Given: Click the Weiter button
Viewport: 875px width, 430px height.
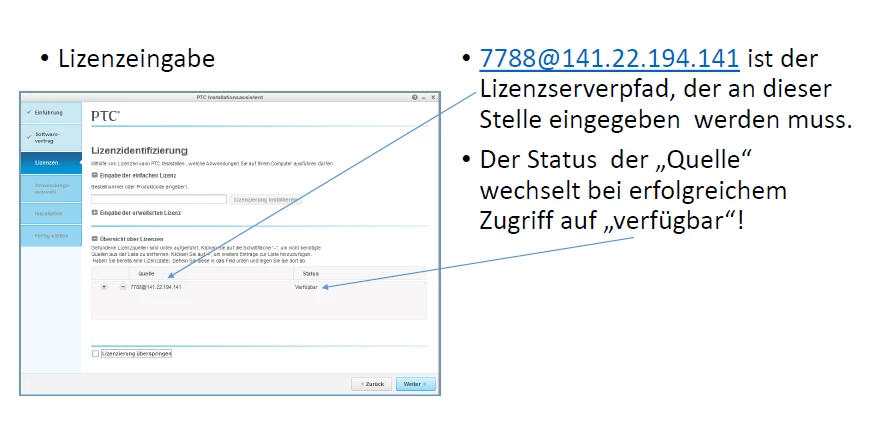Looking at the screenshot, I should pos(416,384).
